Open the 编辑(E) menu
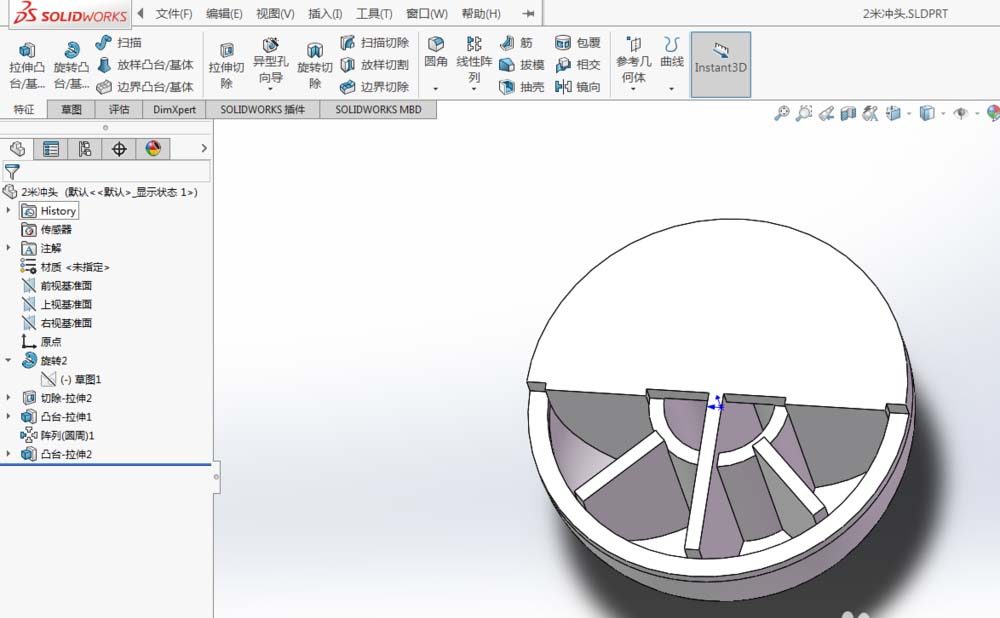This screenshot has height=618, width=1000. click(224, 13)
